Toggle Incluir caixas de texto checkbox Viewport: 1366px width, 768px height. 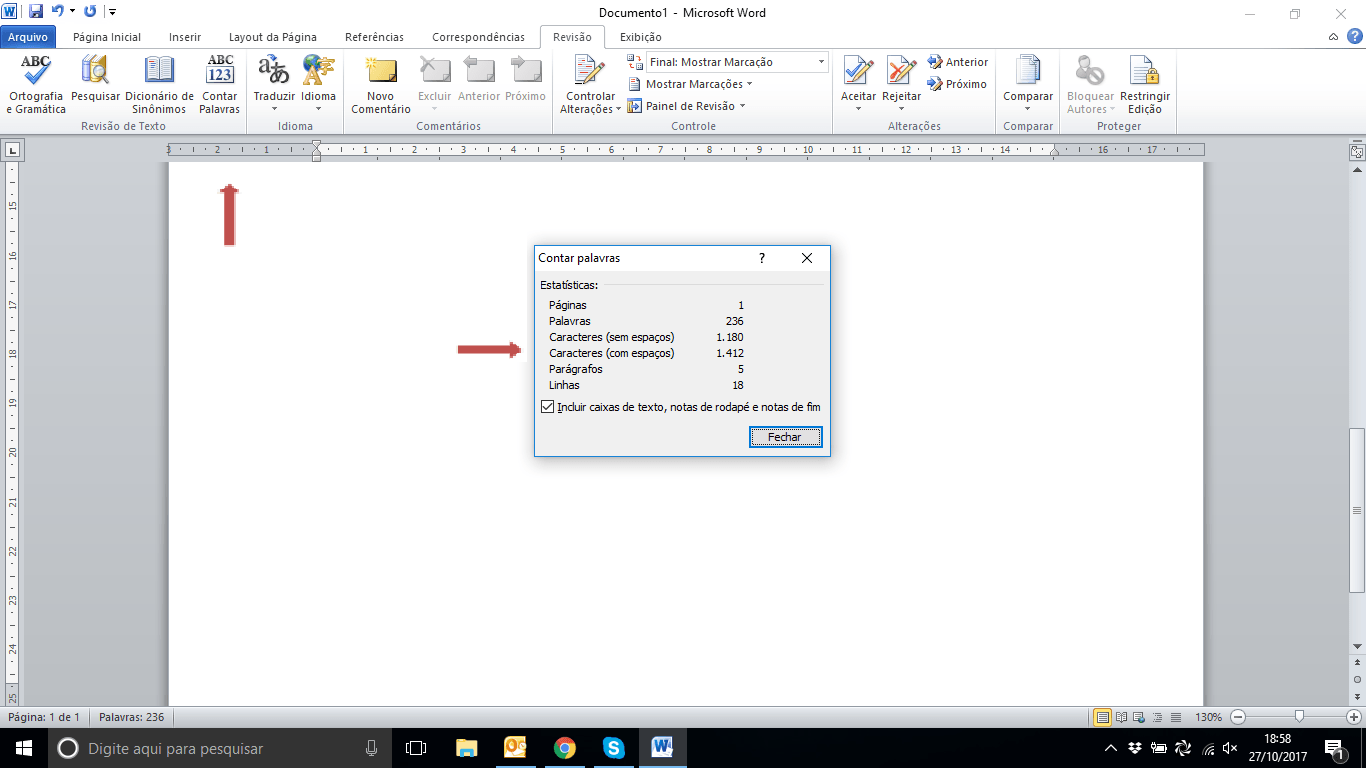click(547, 407)
